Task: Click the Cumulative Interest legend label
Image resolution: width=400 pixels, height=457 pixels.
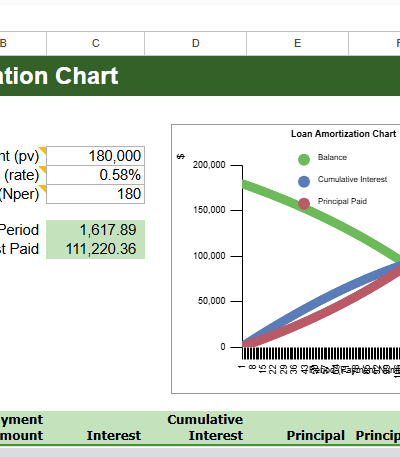Action: (352, 179)
